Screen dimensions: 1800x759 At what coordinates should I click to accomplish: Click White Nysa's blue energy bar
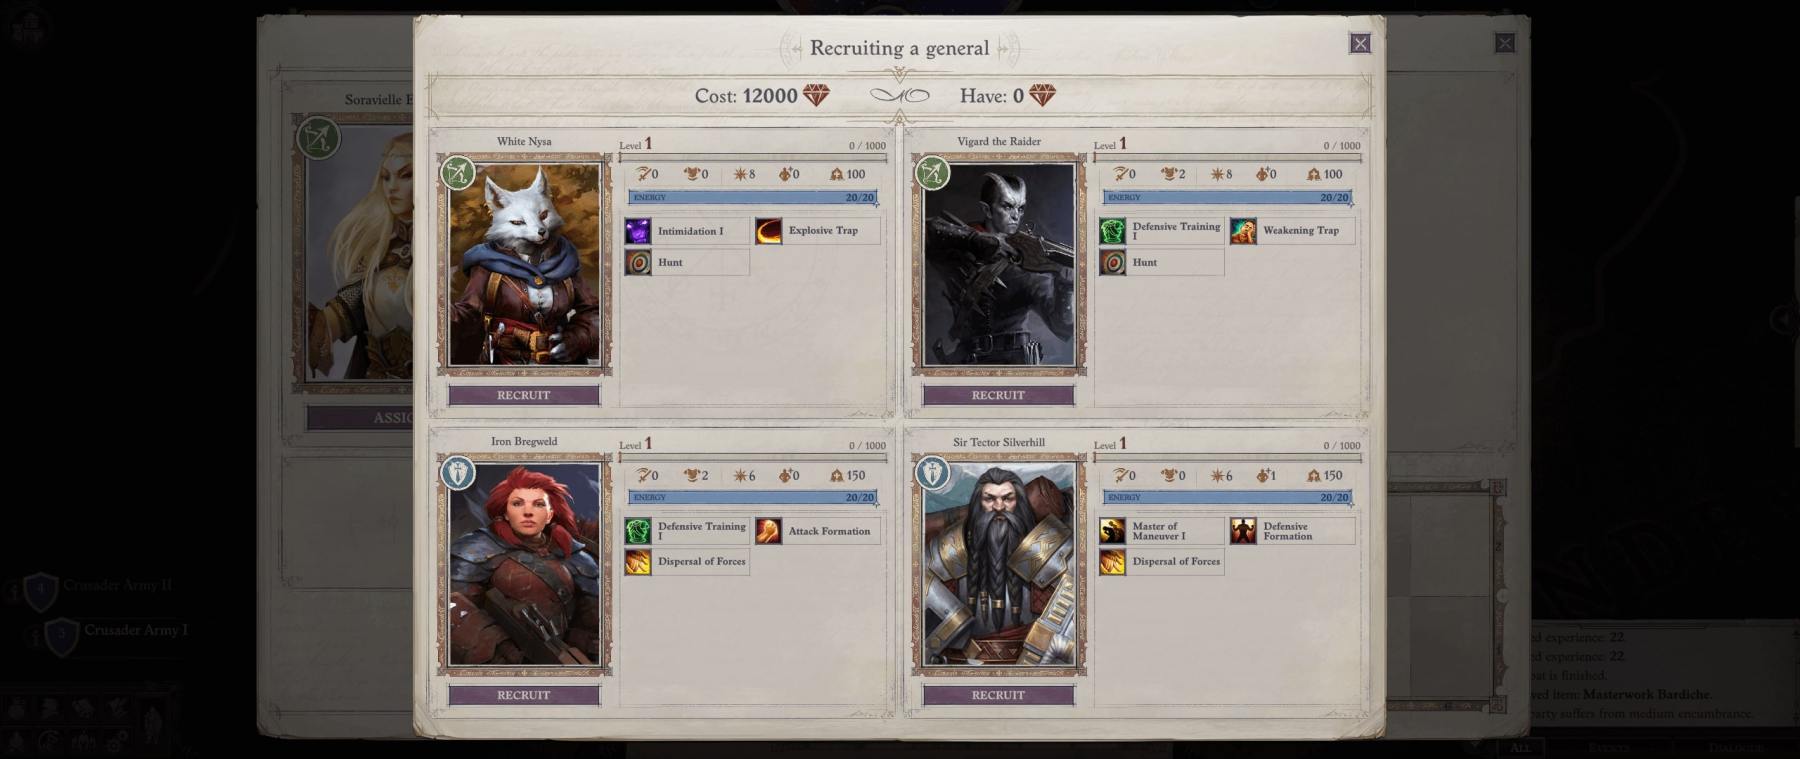(753, 197)
